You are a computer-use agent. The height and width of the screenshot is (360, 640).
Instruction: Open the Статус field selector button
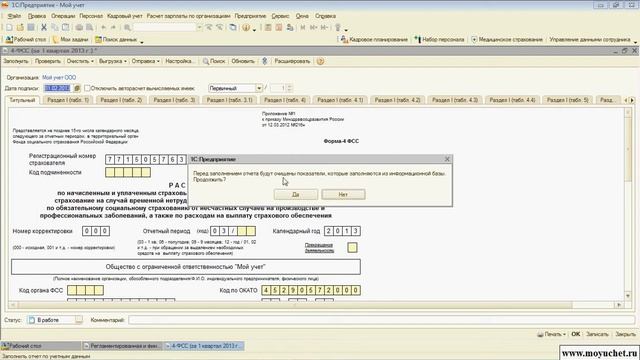[x=79, y=320]
